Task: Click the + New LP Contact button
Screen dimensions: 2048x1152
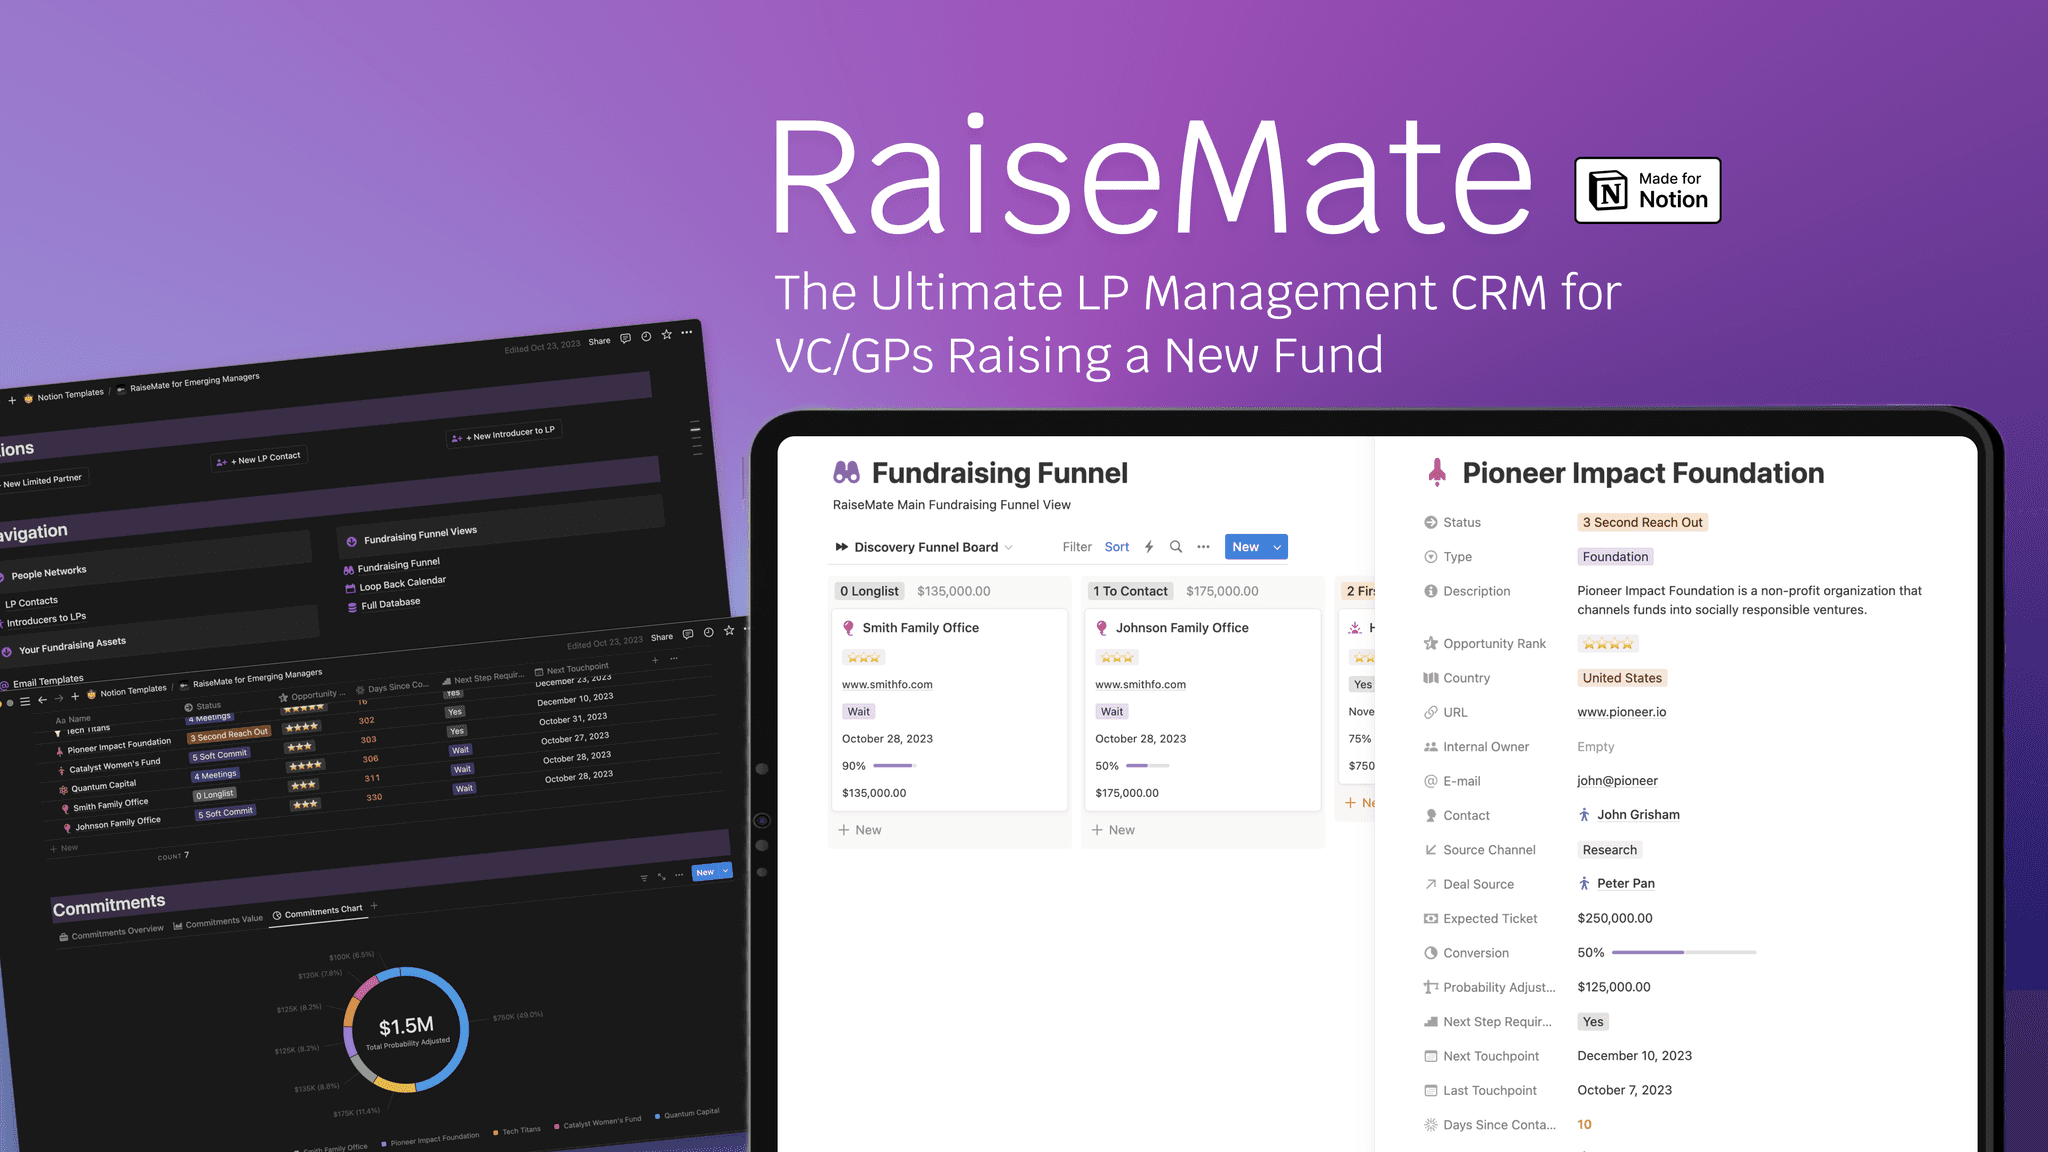Action: [259, 458]
